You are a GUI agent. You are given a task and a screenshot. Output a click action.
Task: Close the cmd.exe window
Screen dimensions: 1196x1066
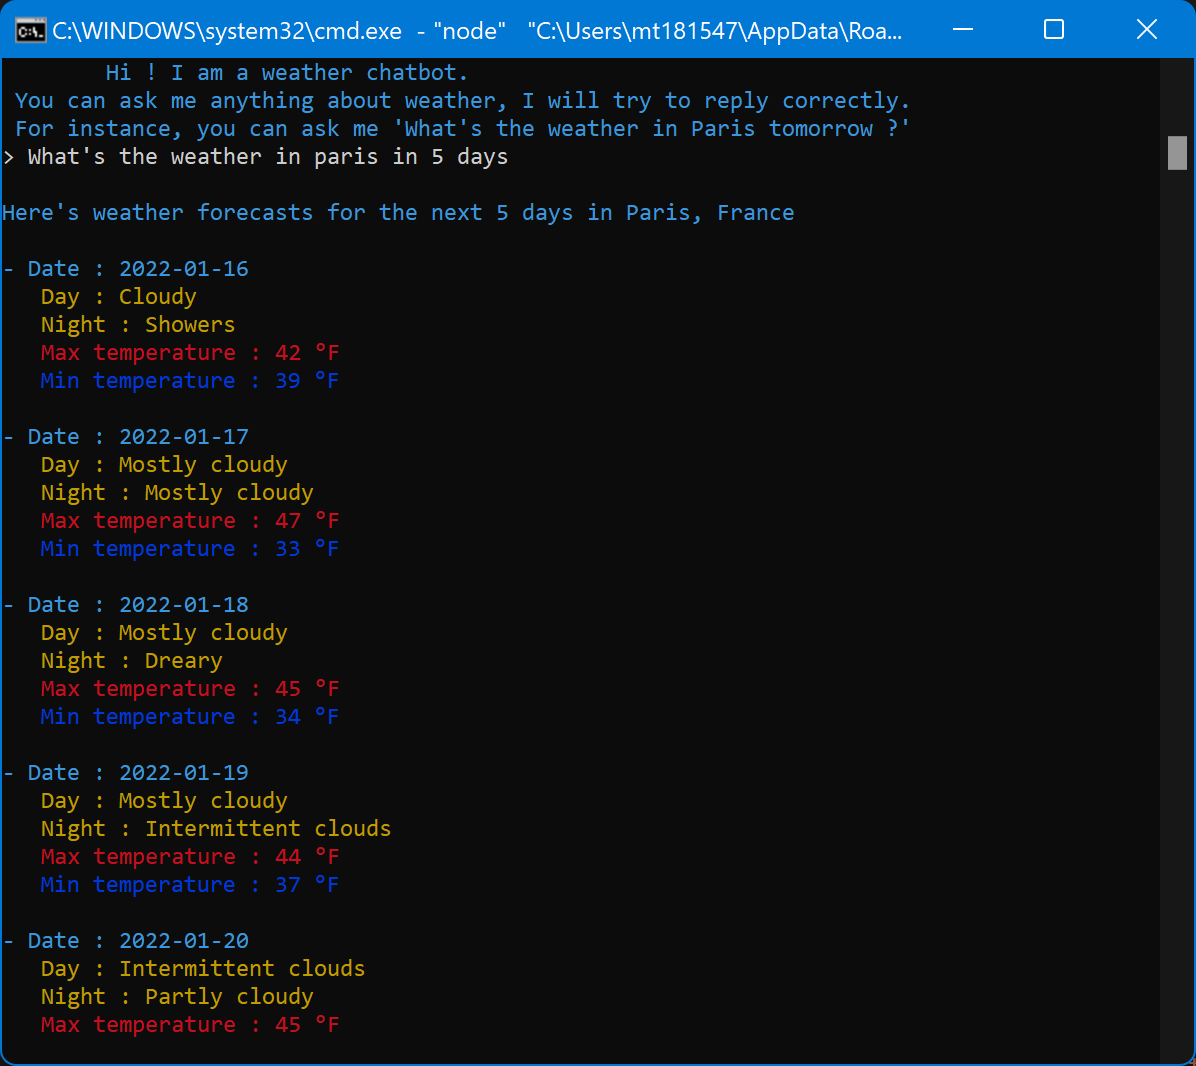click(x=1146, y=30)
